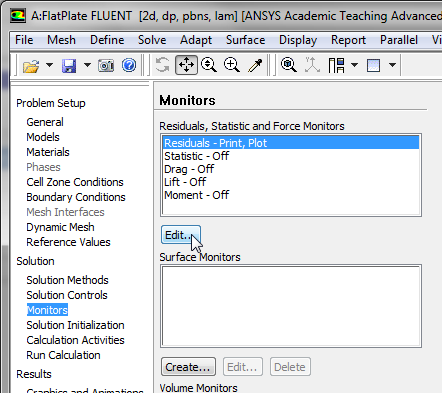Select highlighted Monitors item
This screenshot has width=442, height=393.
pyautogui.click(x=47, y=310)
